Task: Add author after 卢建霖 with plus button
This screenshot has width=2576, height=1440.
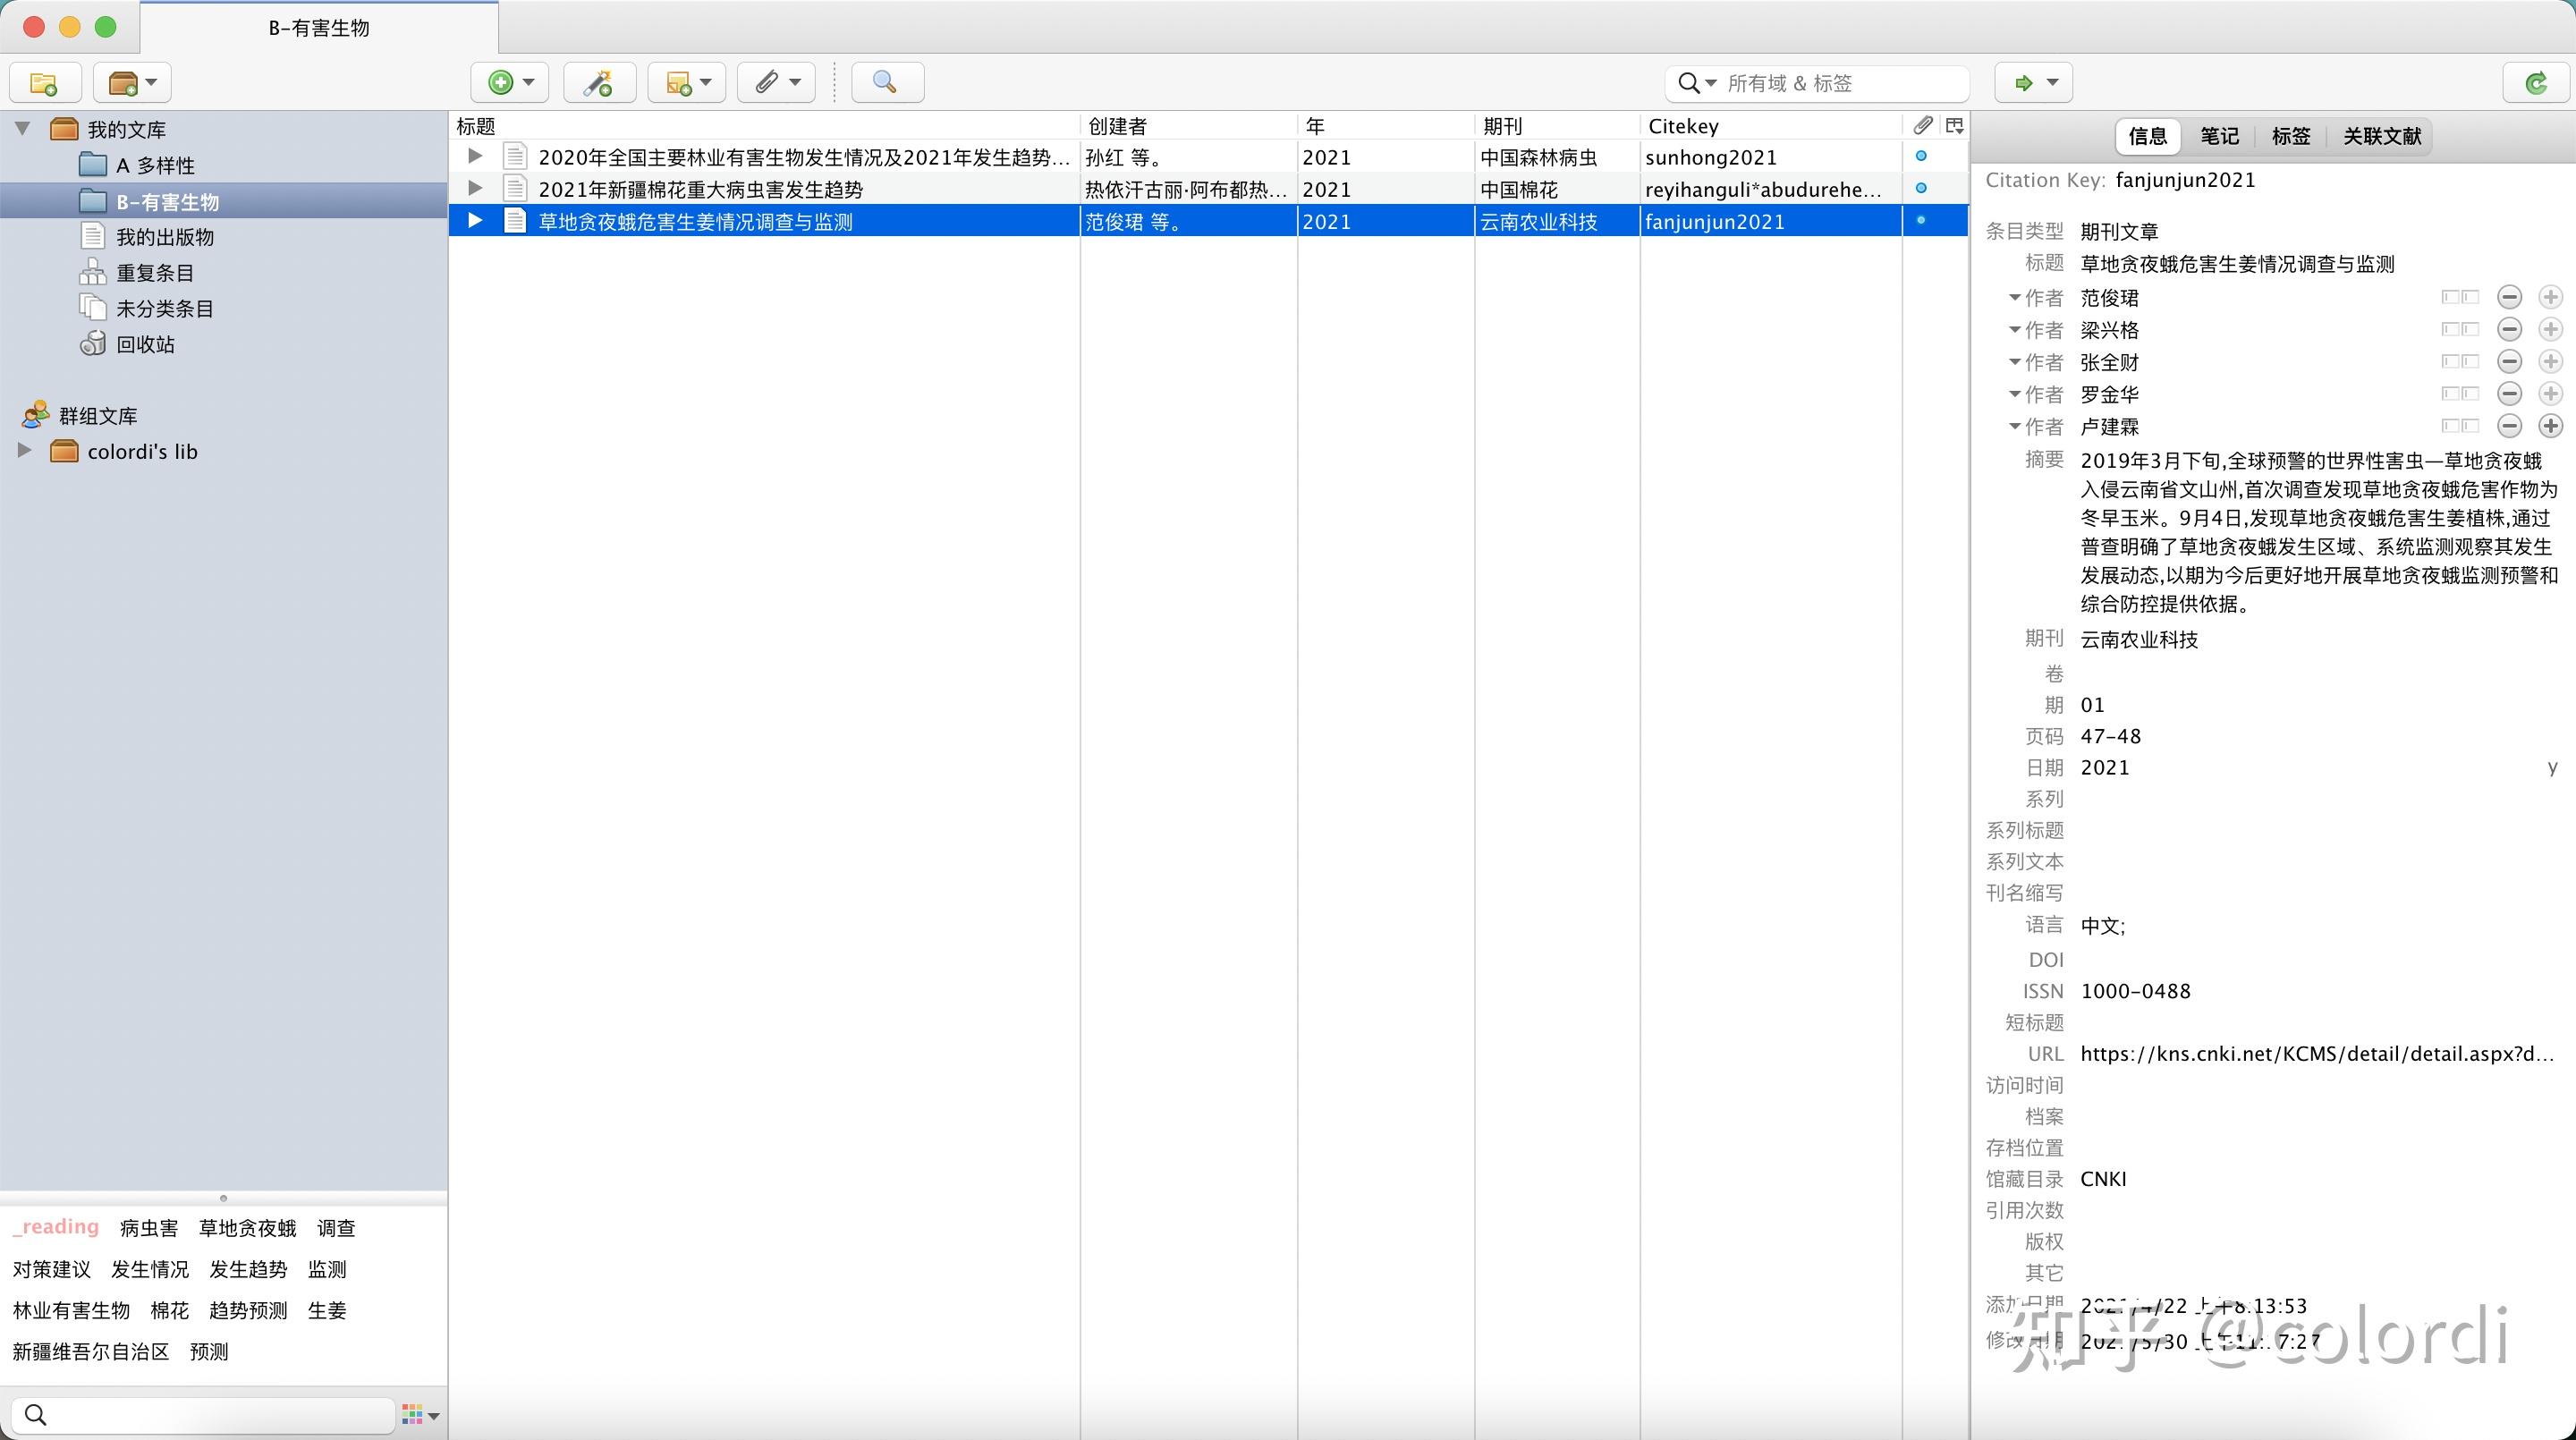Action: 2550,426
